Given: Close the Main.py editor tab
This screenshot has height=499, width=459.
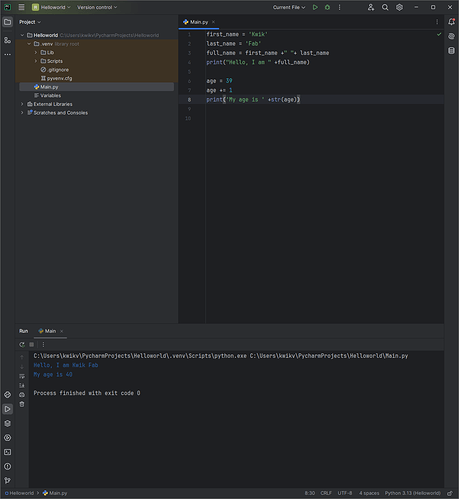Looking at the screenshot, I should point(213,22).
